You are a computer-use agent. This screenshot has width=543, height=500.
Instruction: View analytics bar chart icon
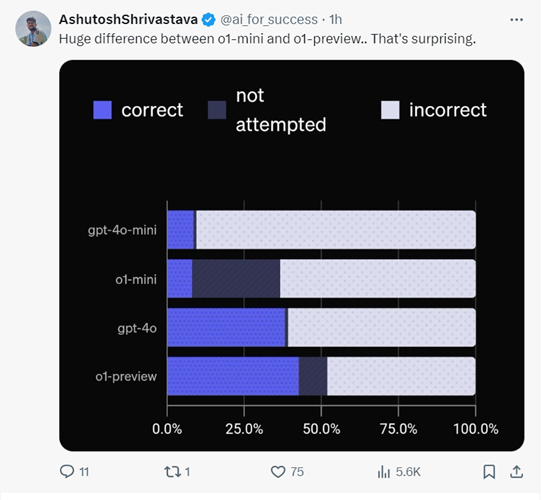coord(384,472)
